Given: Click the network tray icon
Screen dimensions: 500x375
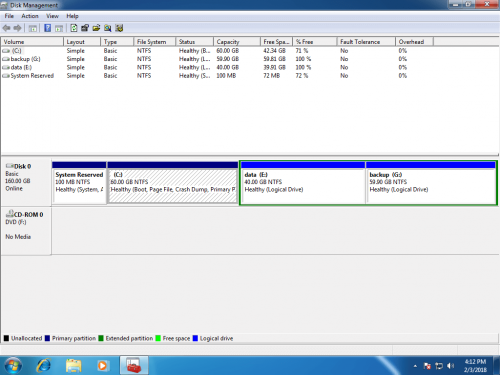Looking at the screenshot, I should [439, 366].
